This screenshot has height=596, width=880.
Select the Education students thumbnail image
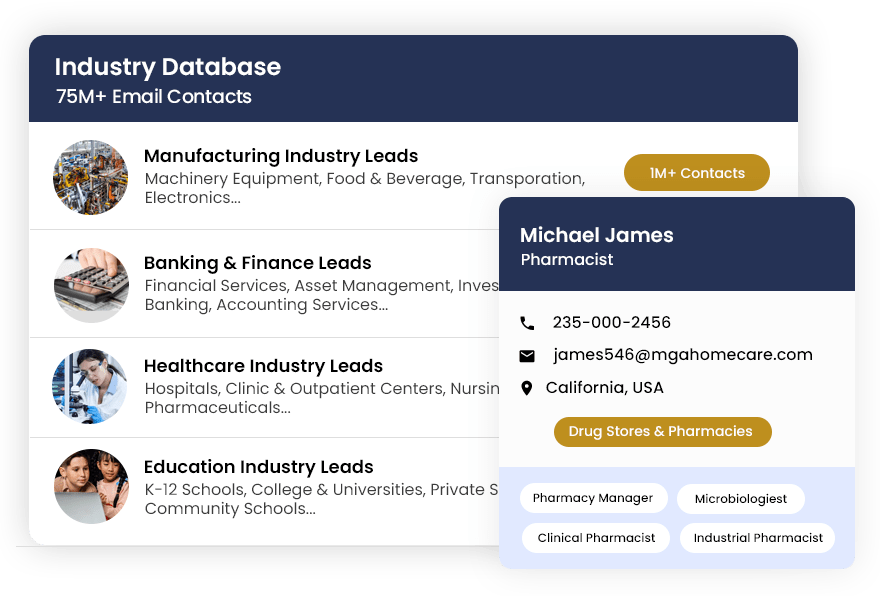(x=91, y=487)
